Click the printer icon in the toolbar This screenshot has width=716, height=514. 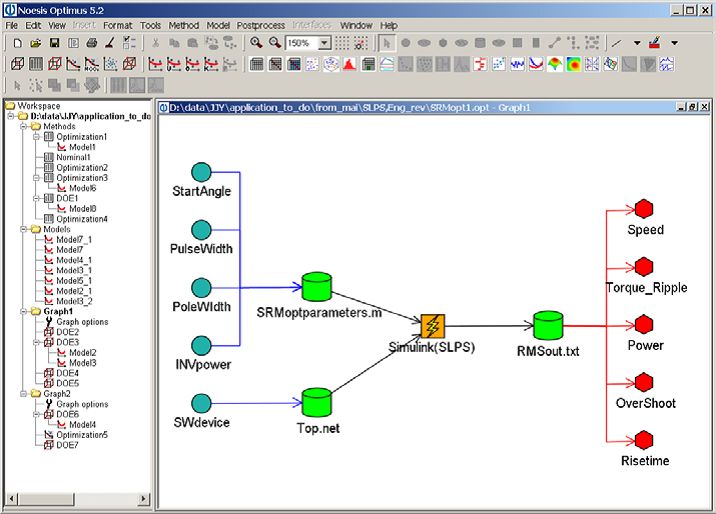92,43
